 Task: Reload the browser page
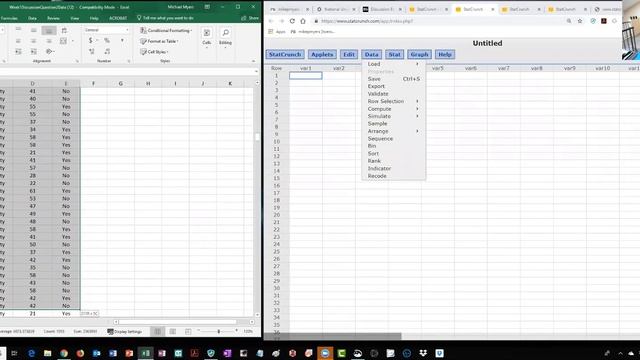tap(292, 21)
